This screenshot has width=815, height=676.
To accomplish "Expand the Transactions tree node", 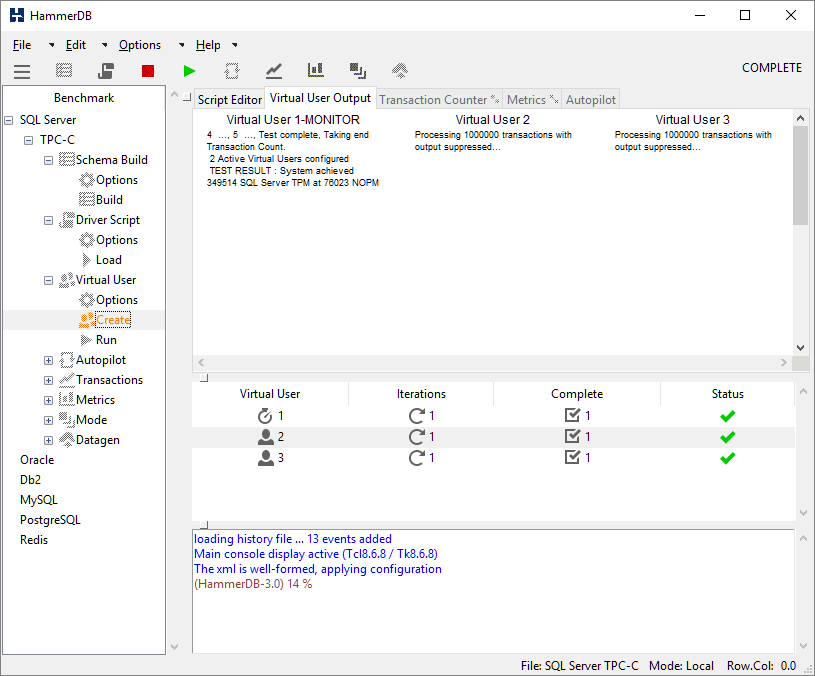I will (x=48, y=380).
